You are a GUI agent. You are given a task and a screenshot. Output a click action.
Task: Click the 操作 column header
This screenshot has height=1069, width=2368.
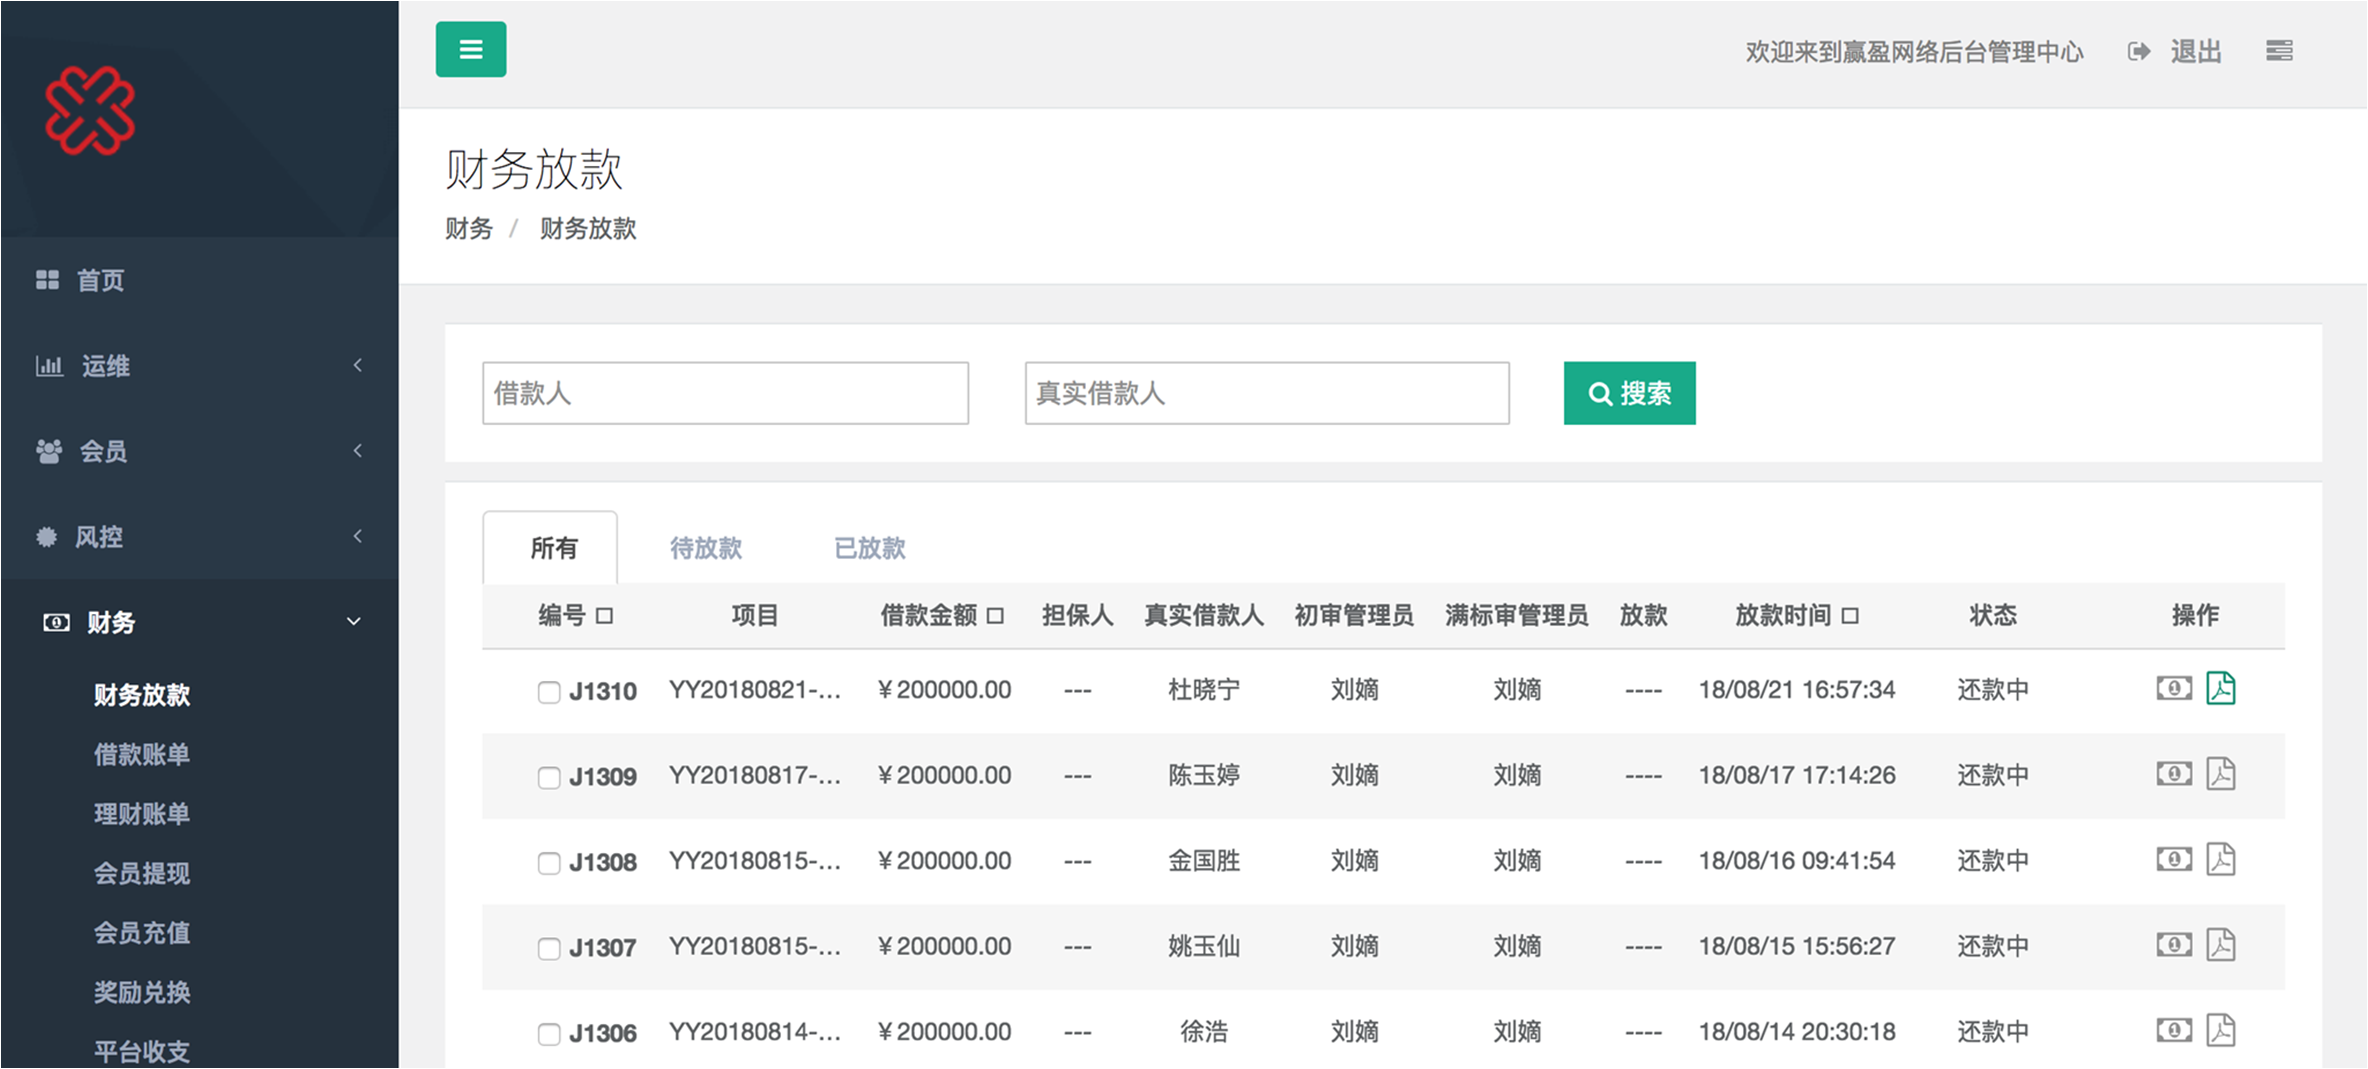point(2195,615)
